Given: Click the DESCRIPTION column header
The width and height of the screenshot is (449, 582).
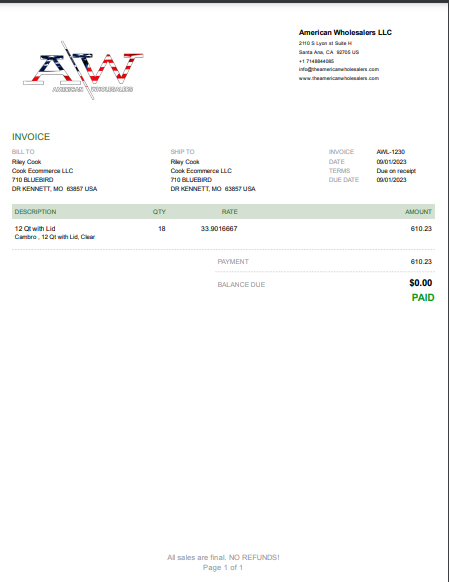Looking at the screenshot, I should tap(35, 212).
